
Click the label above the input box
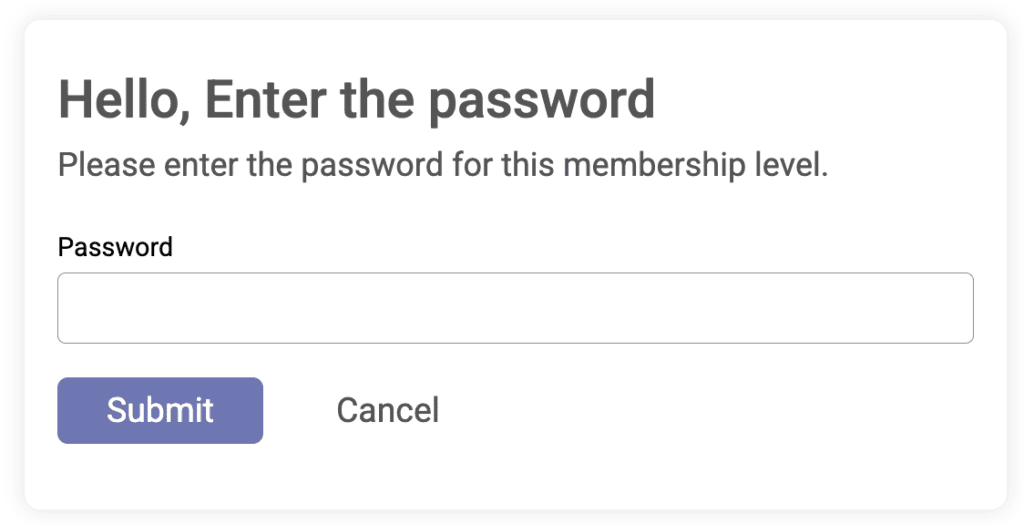tap(115, 247)
